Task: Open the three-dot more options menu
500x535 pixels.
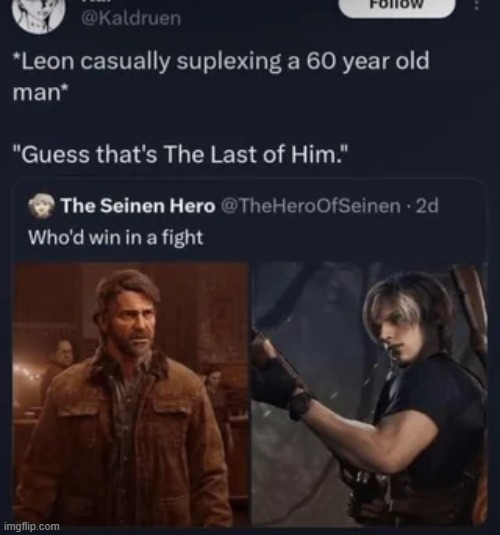Action: tap(477, 5)
